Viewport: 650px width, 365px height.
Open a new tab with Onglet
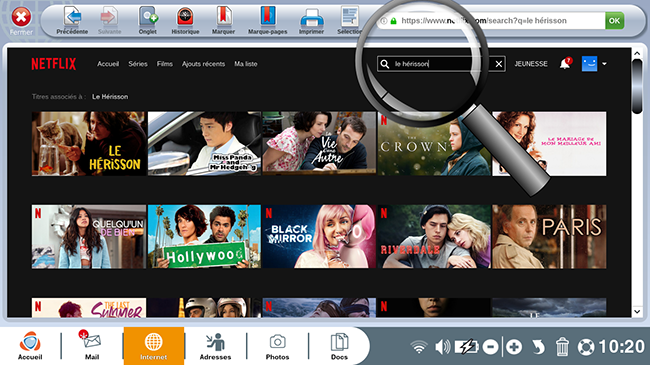pos(148,17)
